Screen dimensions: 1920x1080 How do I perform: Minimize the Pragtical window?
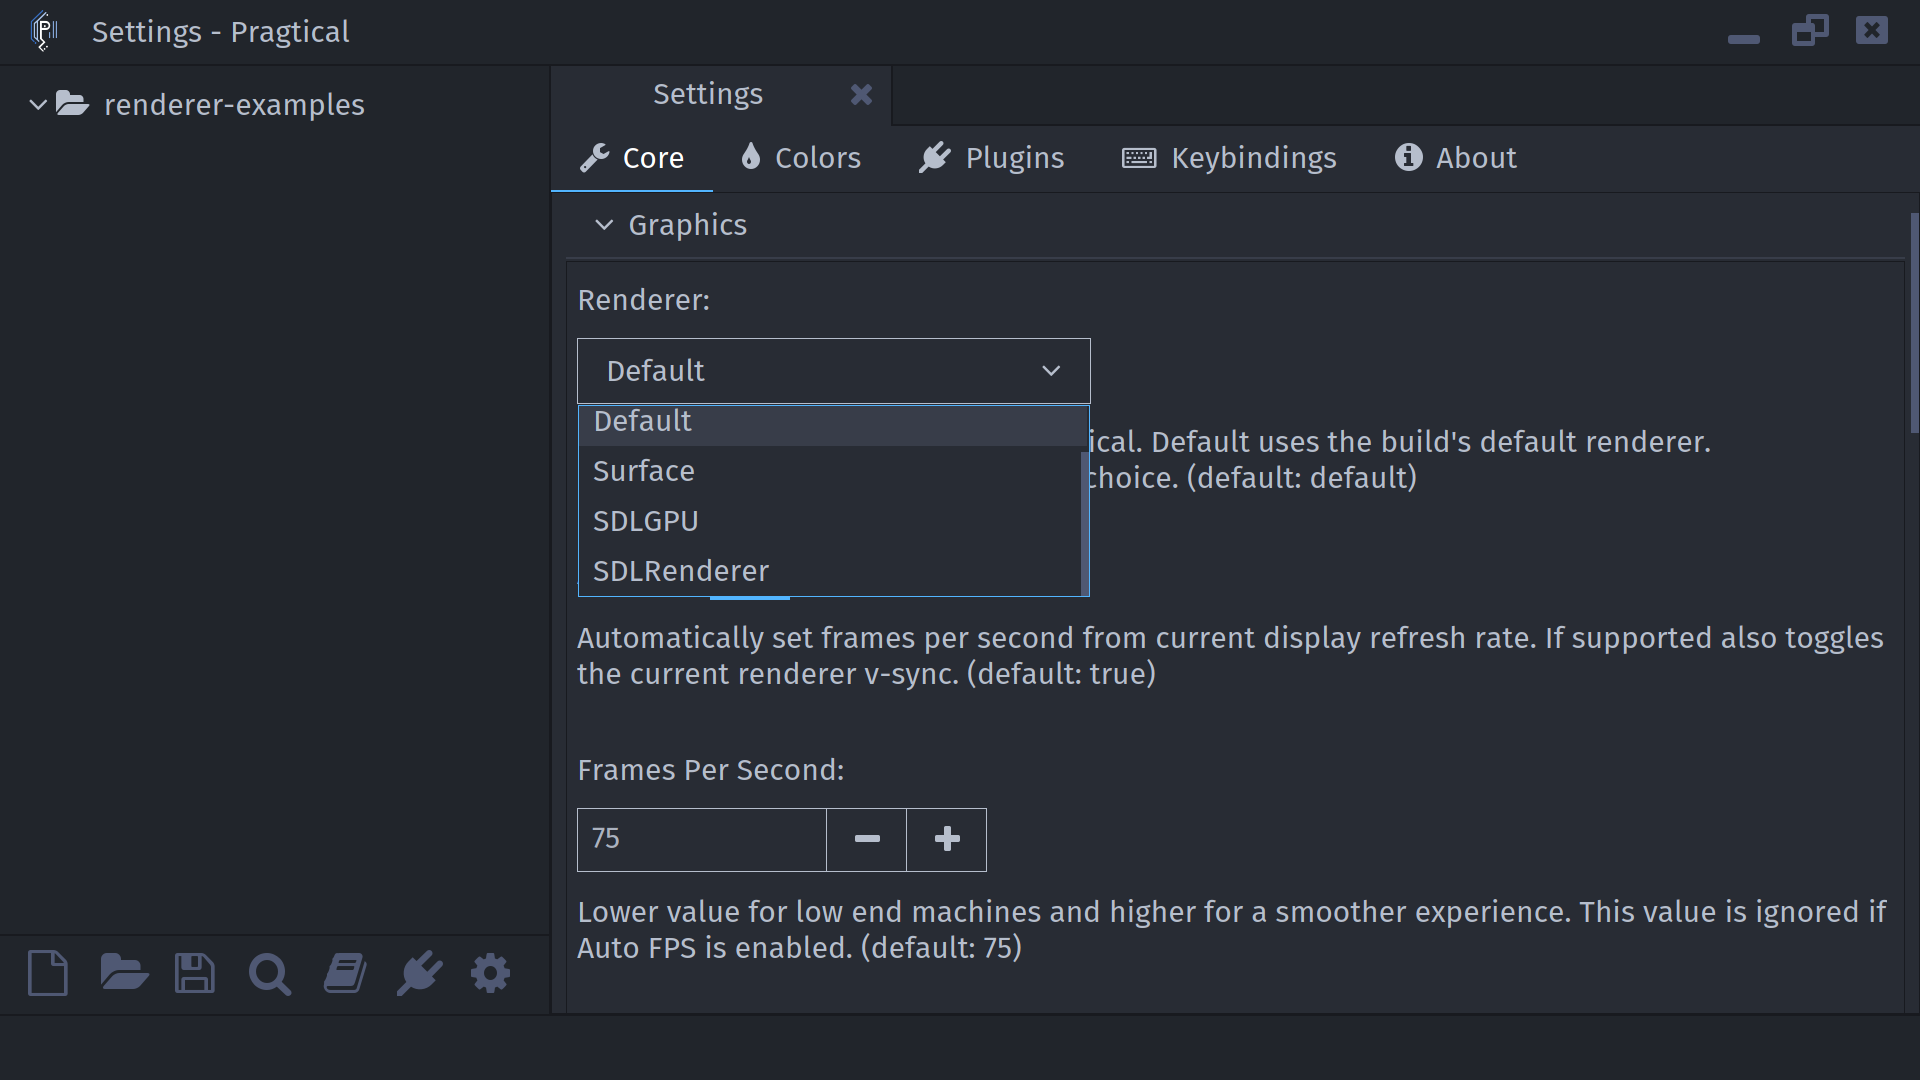pyautogui.click(x=1743, y=39)
